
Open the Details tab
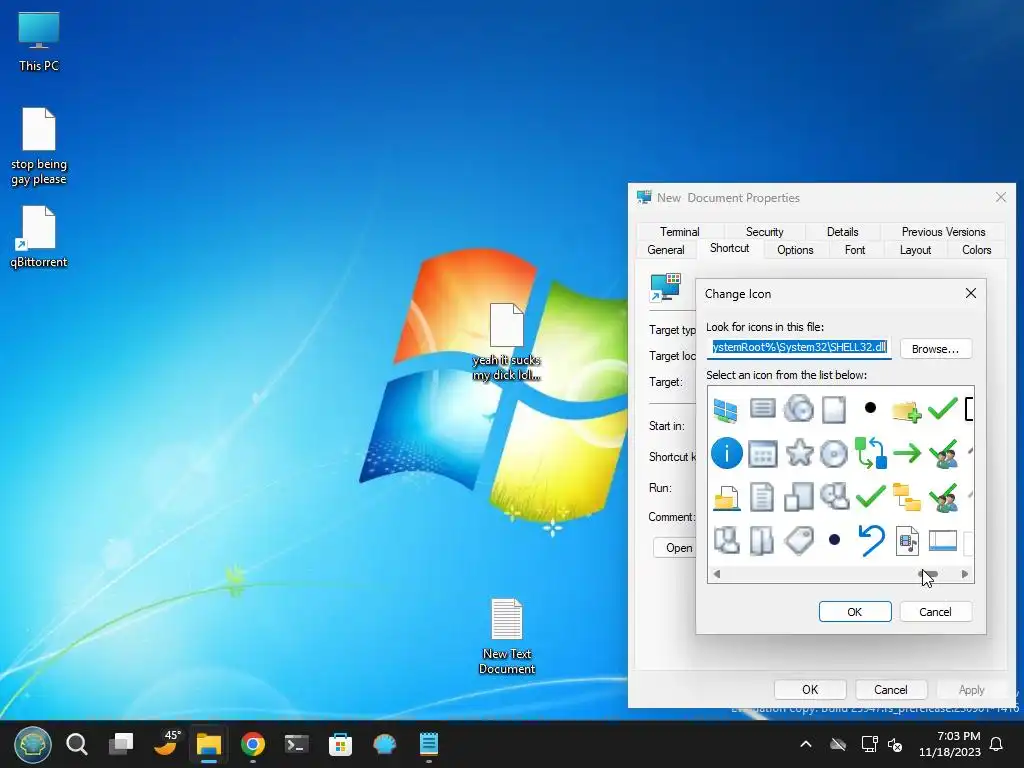pos(842,231)
